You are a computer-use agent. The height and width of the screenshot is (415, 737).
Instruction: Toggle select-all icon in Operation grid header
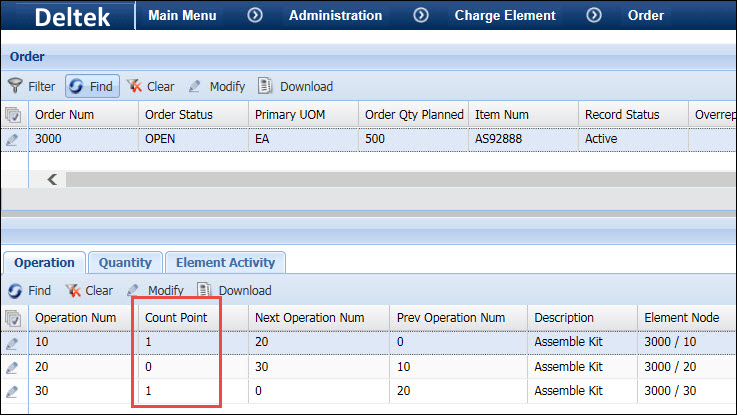pyautogui.click(x=13, y=318)
